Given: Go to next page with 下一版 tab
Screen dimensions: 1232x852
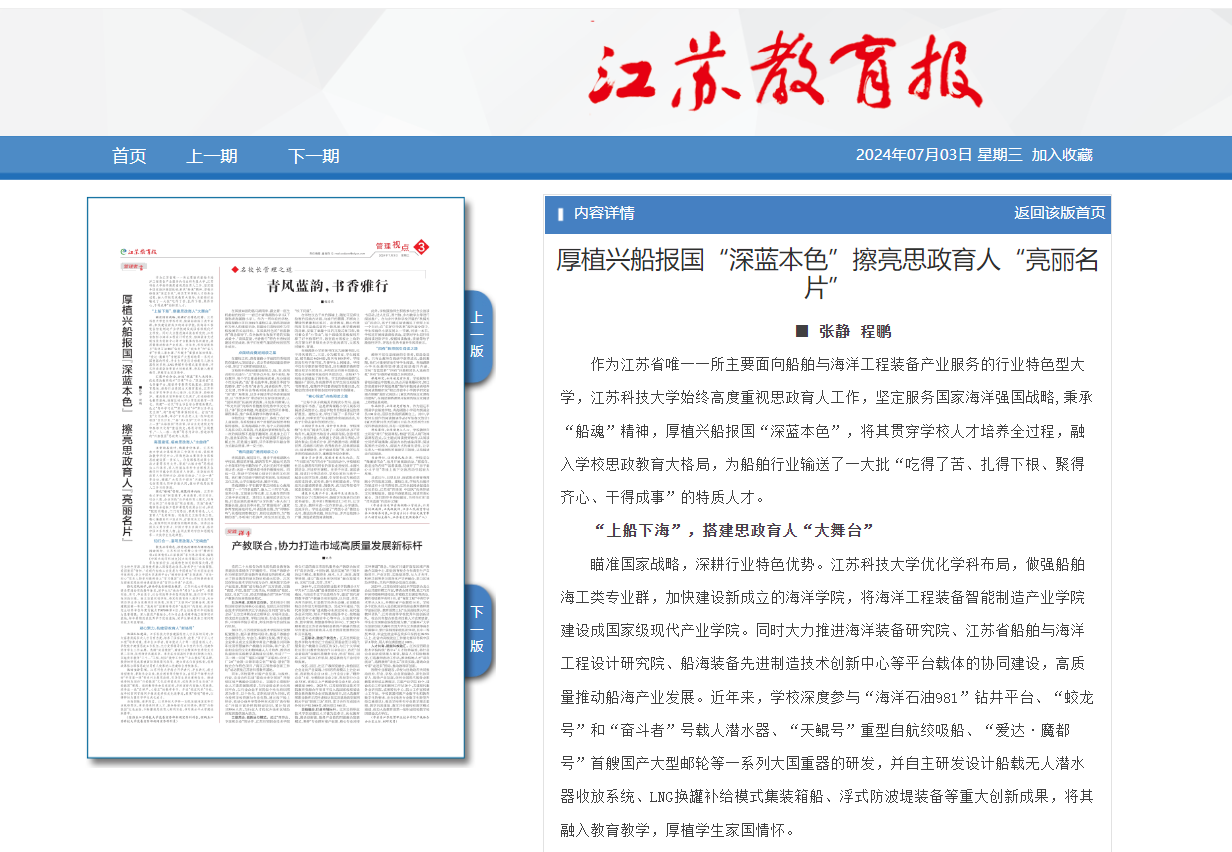Looking at the screenshot, I should pyautogui.click(x=477, y=630).
